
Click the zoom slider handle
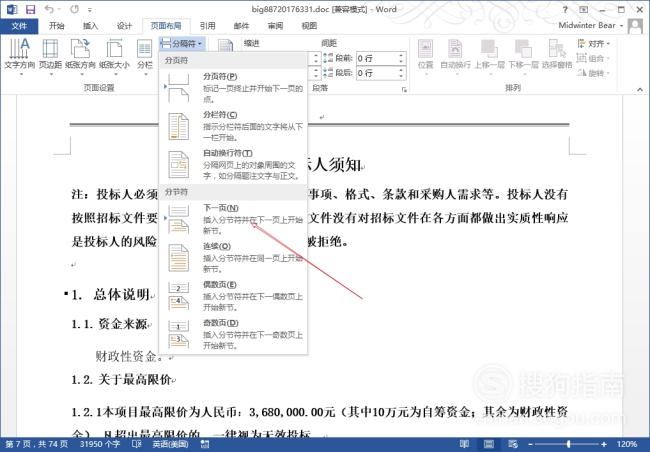[x=568, y=444]
